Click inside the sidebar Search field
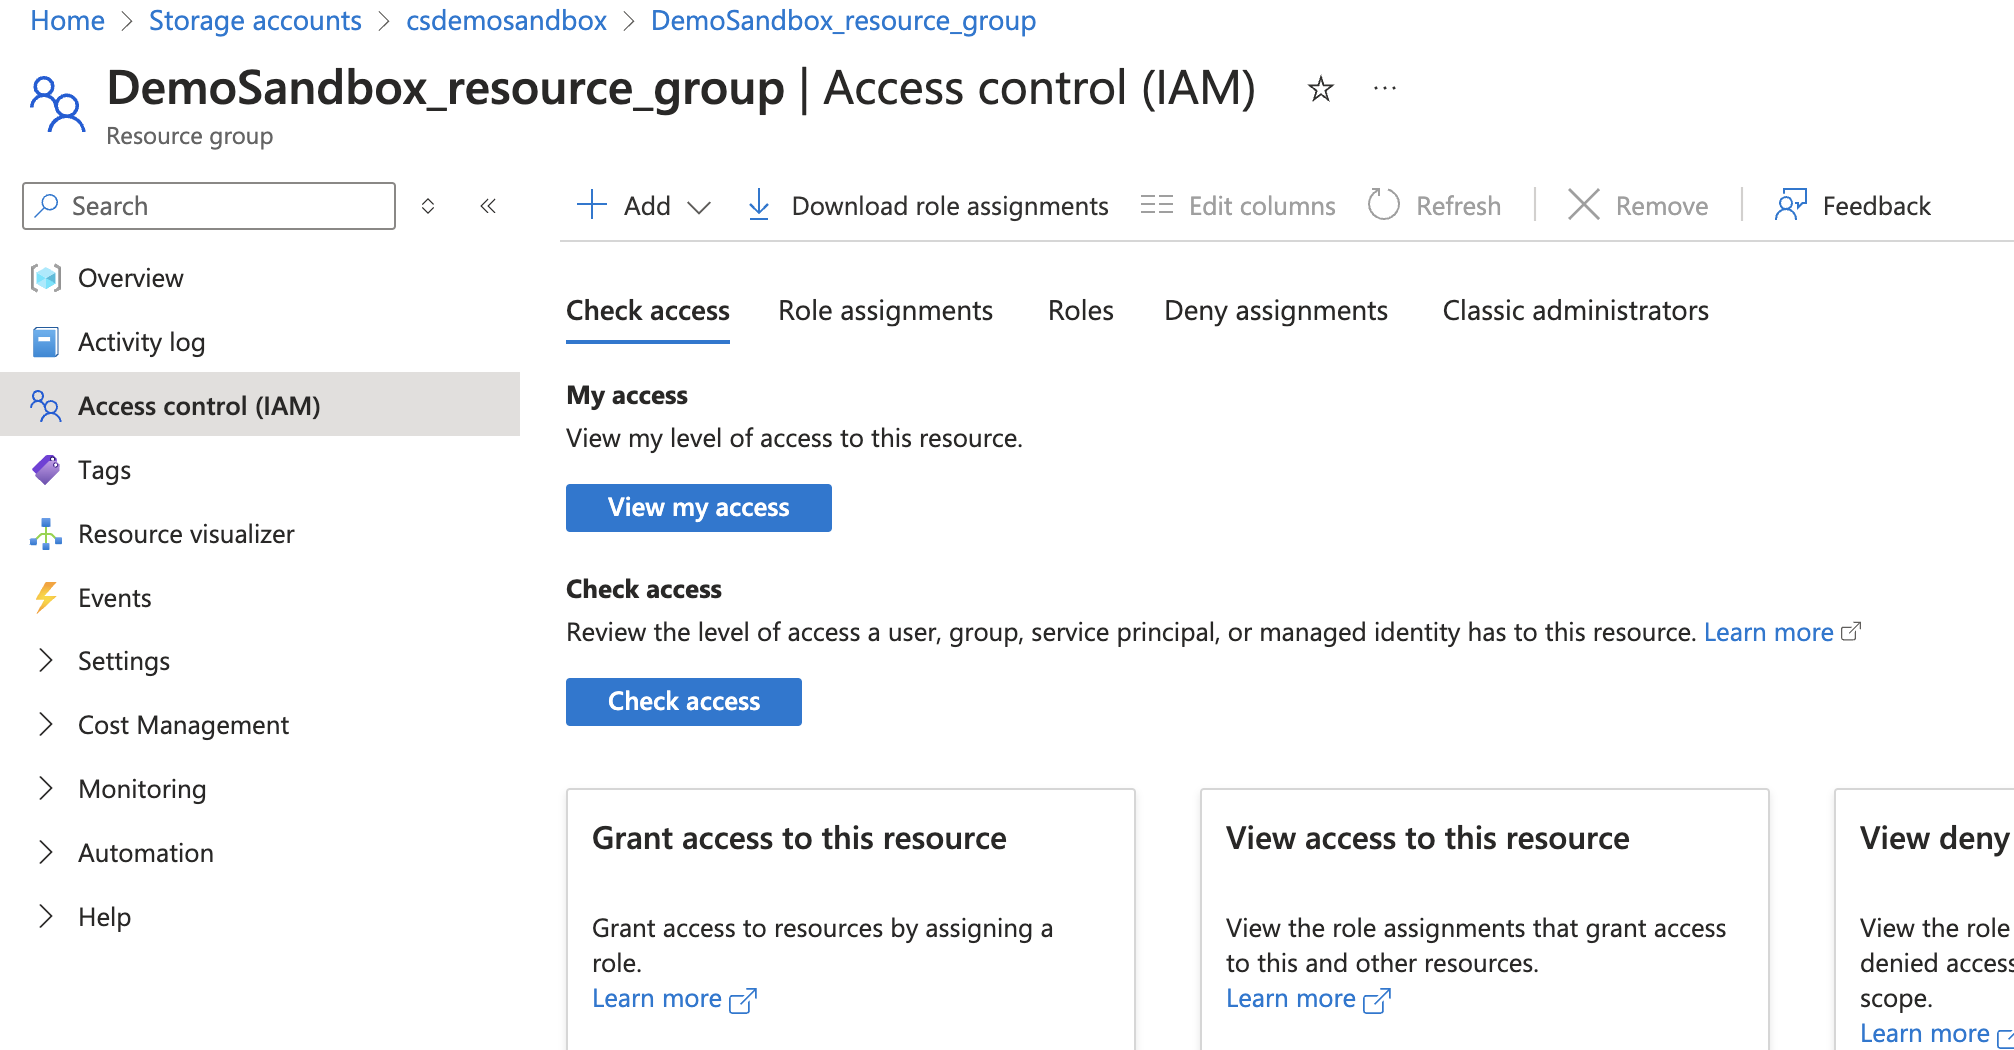2014x1050 pixels. point(207,206)
